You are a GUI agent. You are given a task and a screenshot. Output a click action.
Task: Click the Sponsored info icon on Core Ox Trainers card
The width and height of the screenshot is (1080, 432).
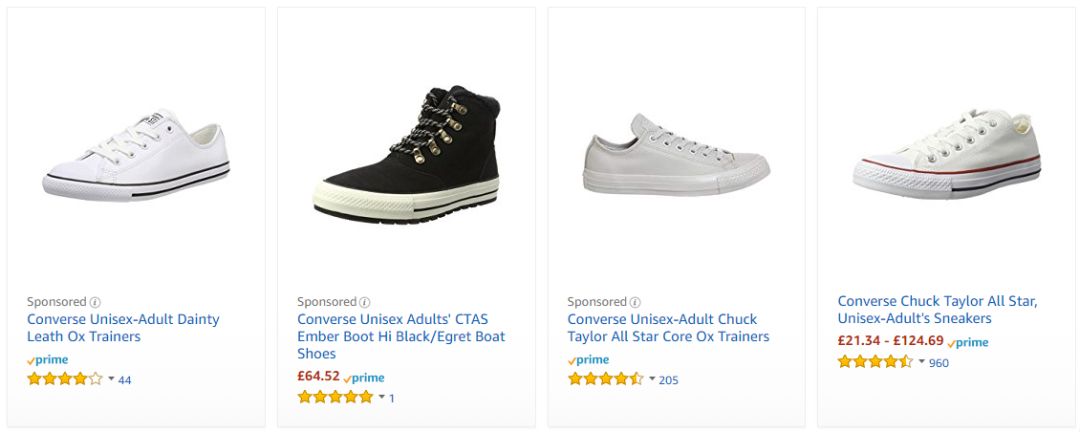pyautogui.click(x=635, y=302)
